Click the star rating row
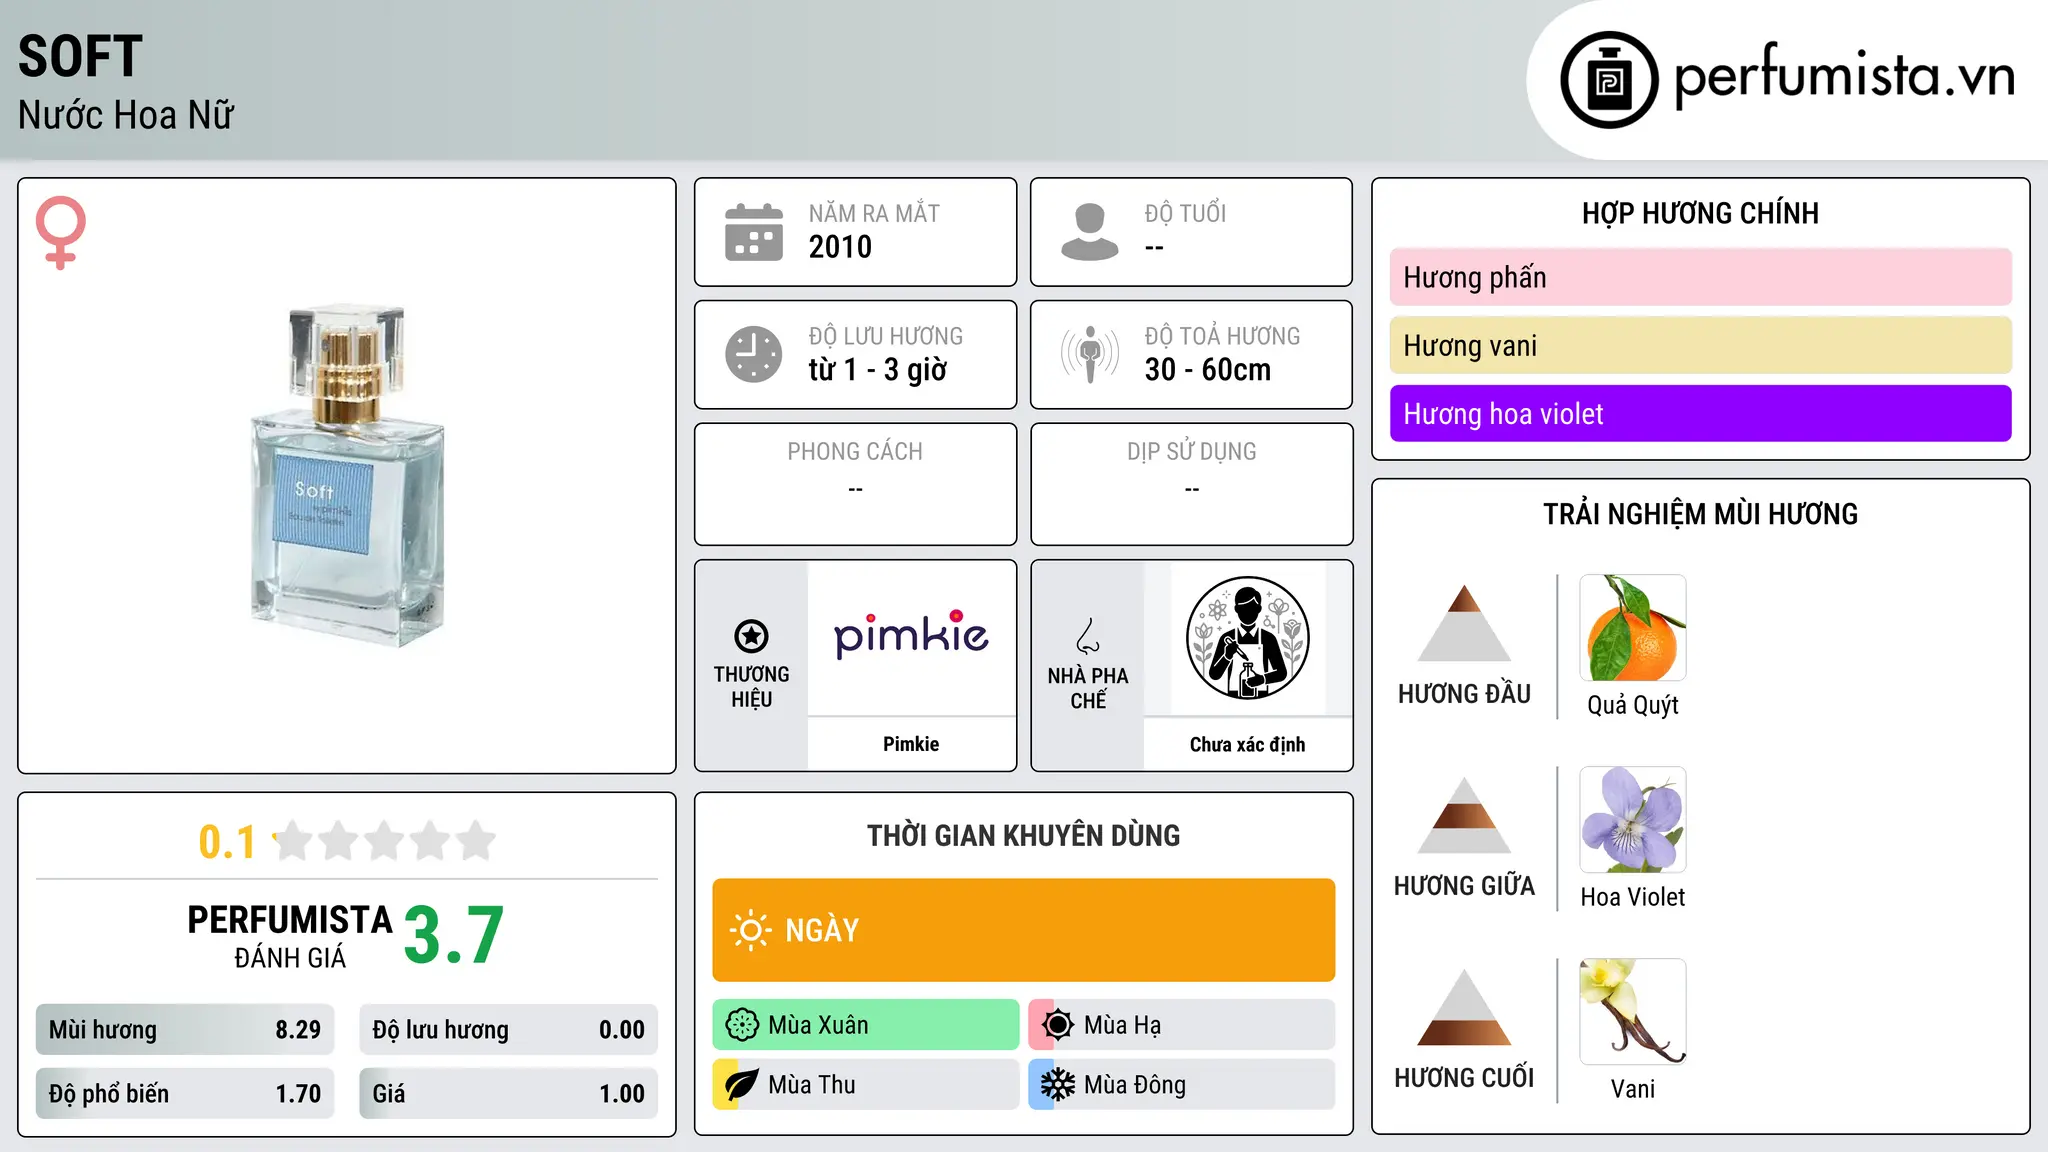Viewport: 2048px width, 1152px height. [384, 841]
